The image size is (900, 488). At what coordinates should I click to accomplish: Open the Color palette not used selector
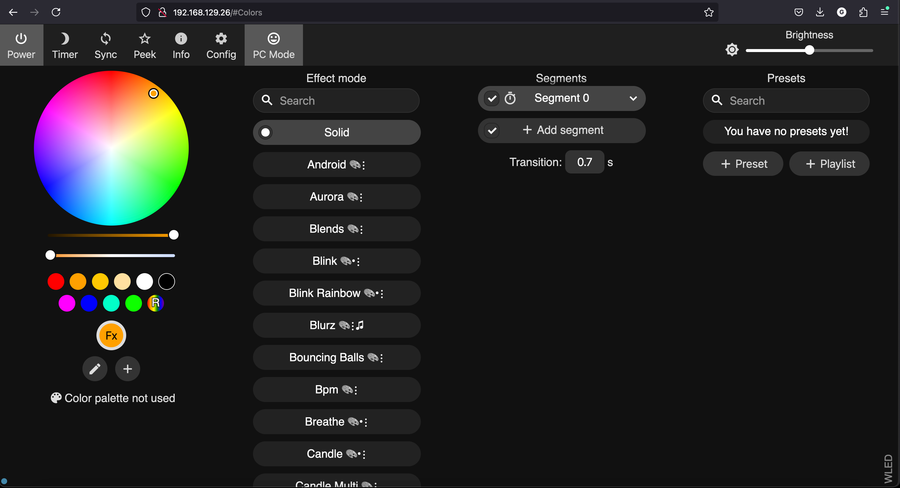click(113, 398)
